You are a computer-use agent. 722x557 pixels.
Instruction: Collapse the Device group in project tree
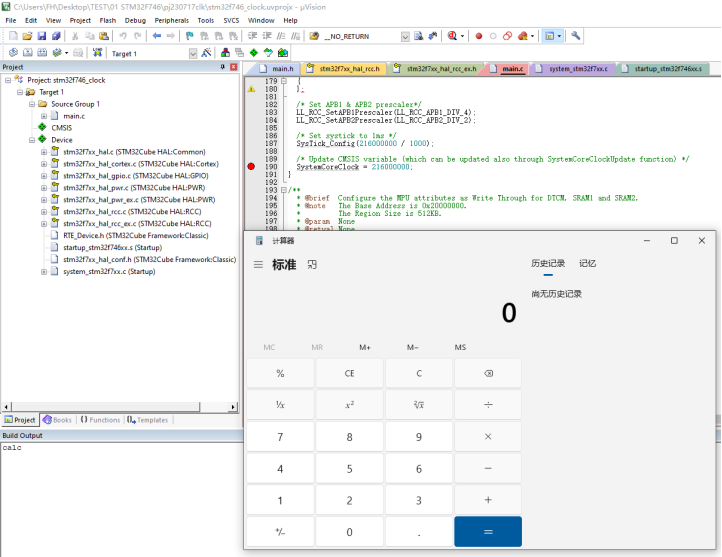pyautogui.click(x=31, y=140)
